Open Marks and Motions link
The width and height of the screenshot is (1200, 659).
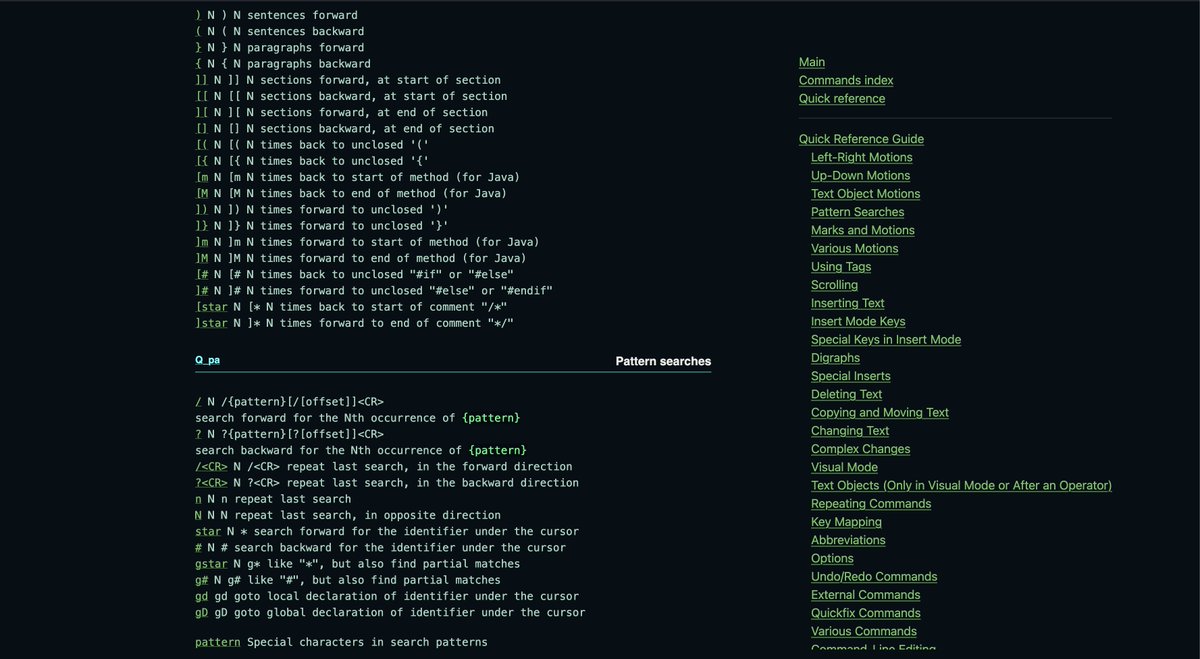click(x=862, y=230)
